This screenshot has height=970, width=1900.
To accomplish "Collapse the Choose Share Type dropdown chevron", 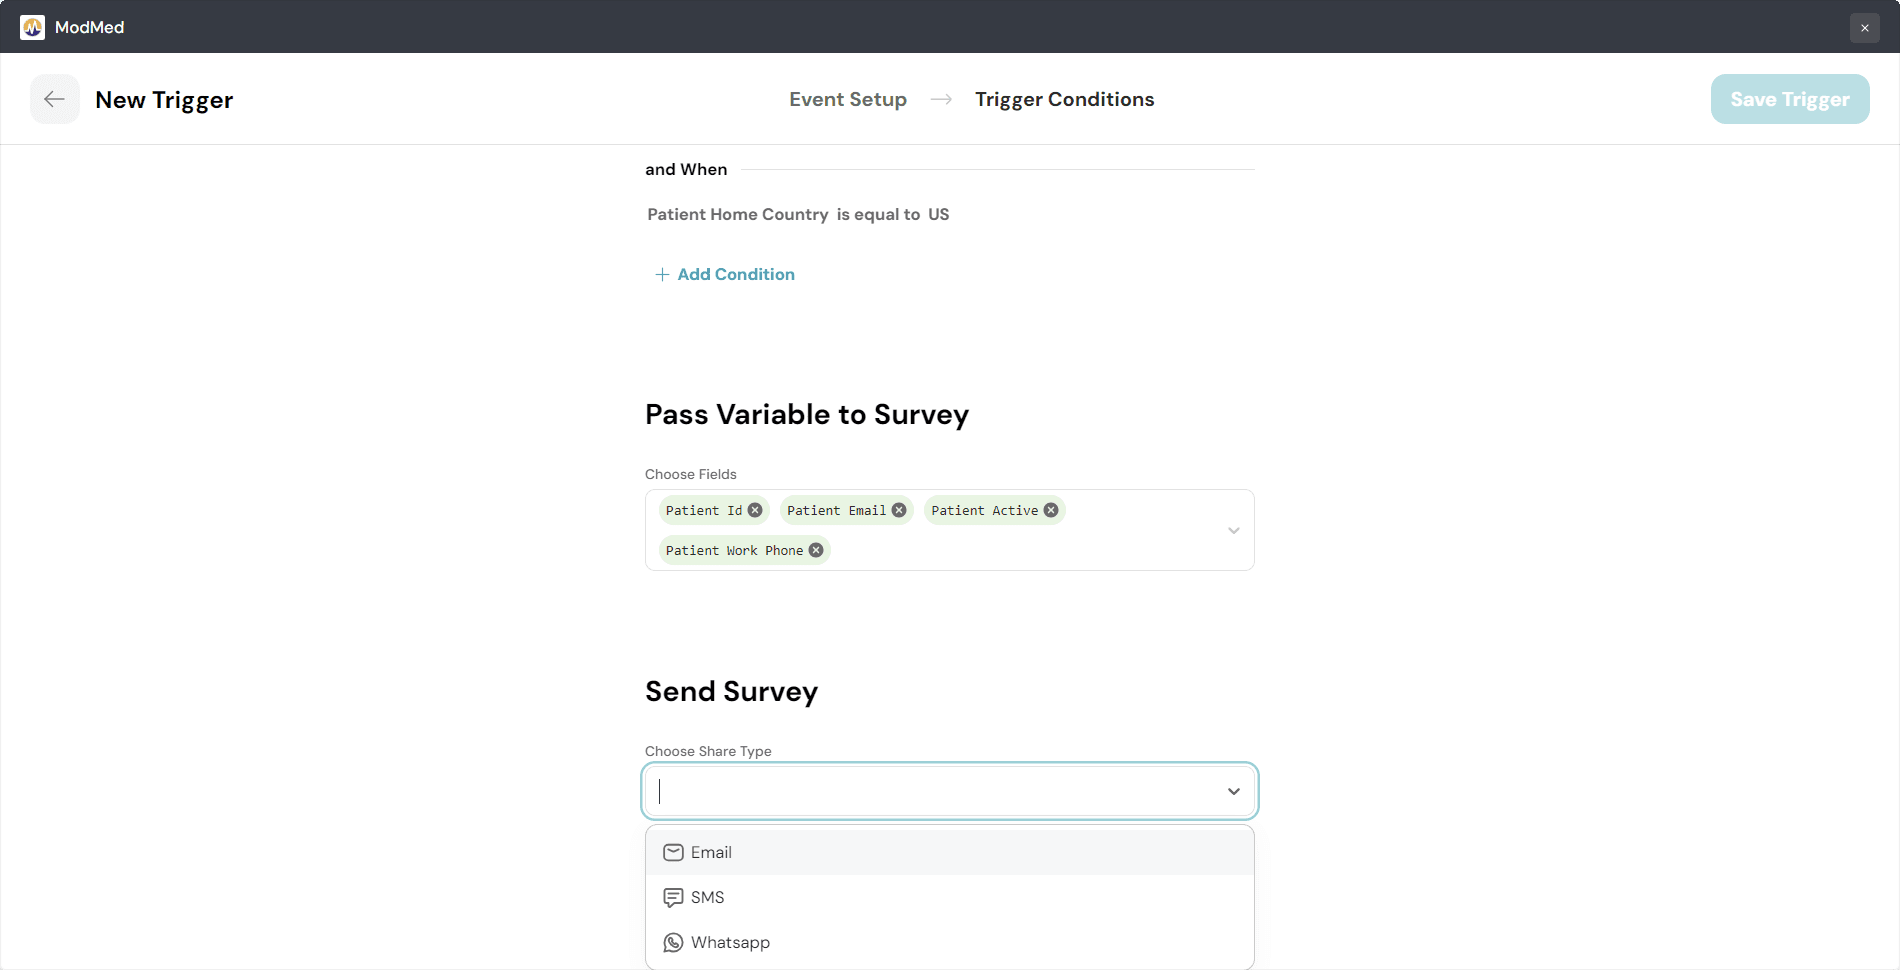I will click(1233, 791).
